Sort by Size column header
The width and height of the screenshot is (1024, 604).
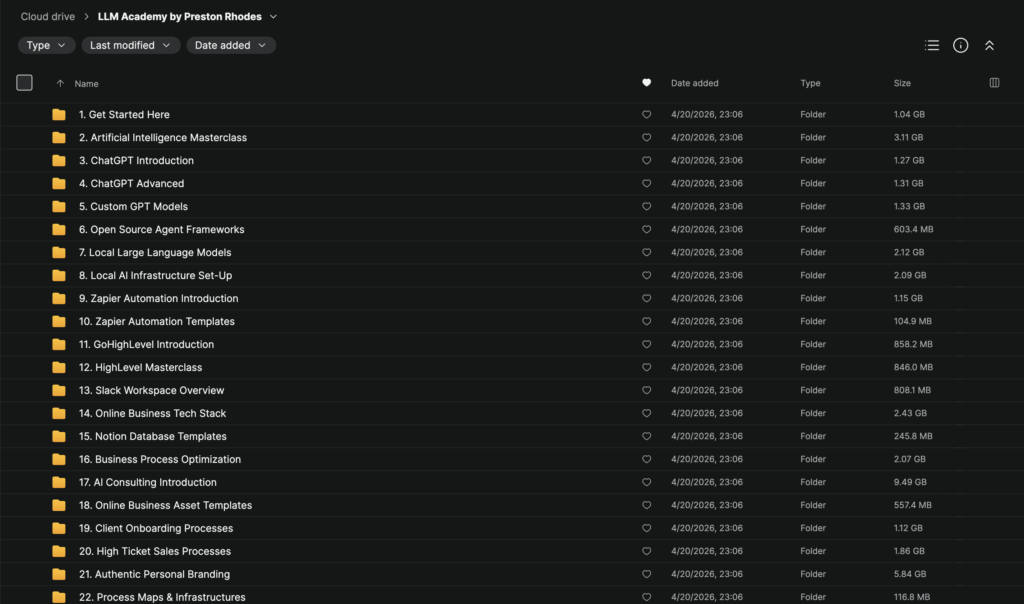902,84
